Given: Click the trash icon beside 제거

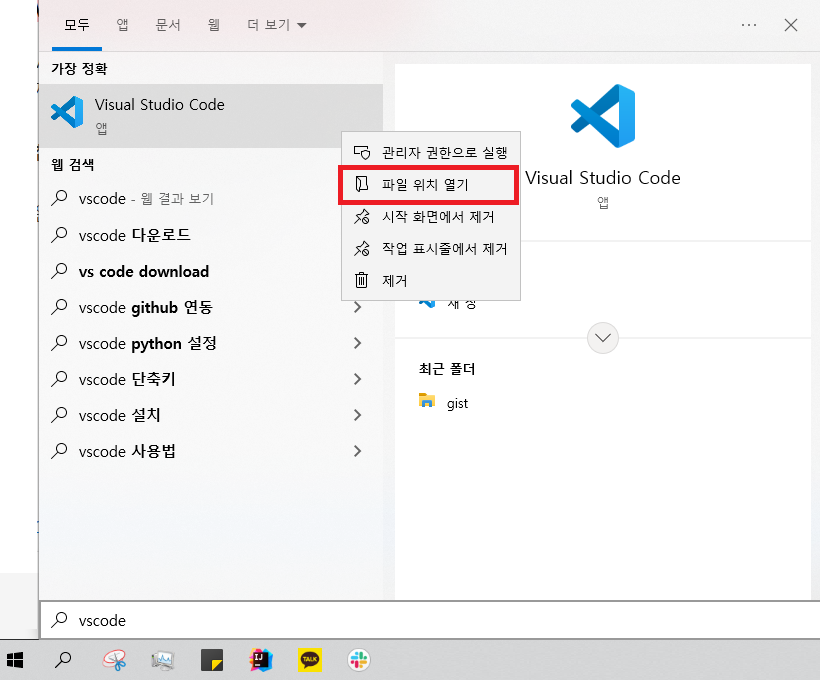Looking at the screenshot, I should click(362, 280).
